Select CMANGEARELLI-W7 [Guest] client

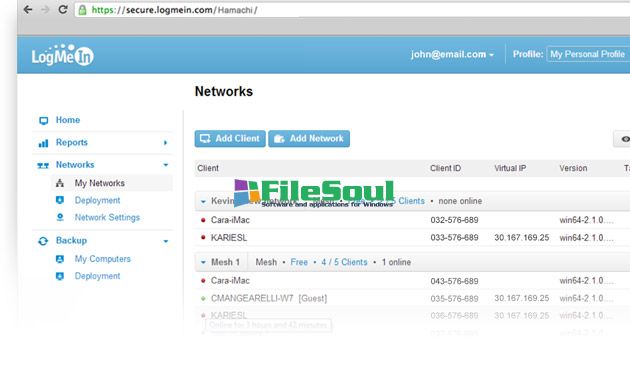269,298
